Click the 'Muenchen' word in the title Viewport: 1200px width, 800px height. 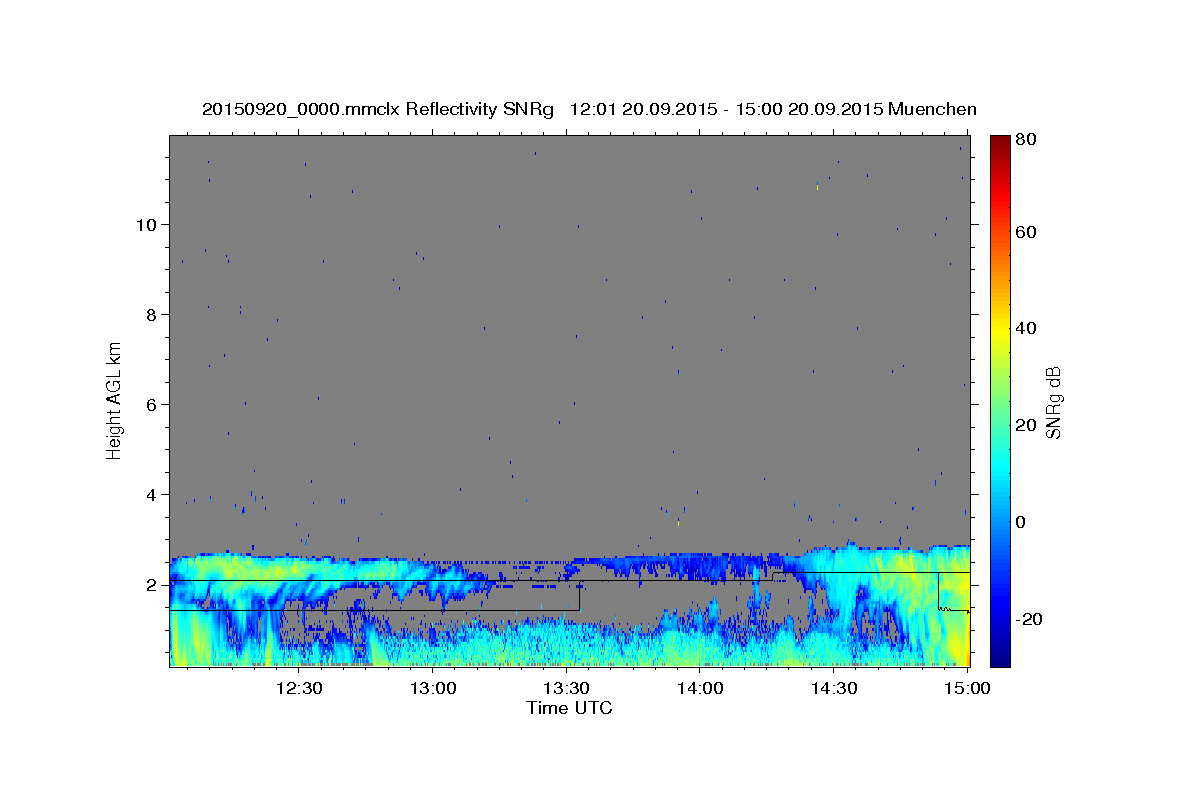coord(932,109)
